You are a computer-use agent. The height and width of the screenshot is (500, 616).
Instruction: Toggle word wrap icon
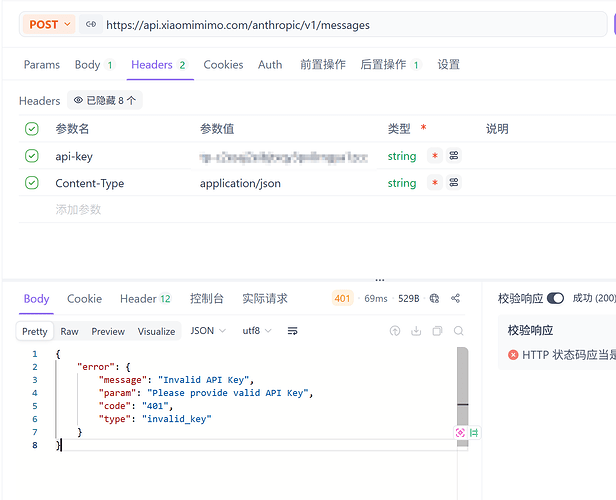pos(293,331)
